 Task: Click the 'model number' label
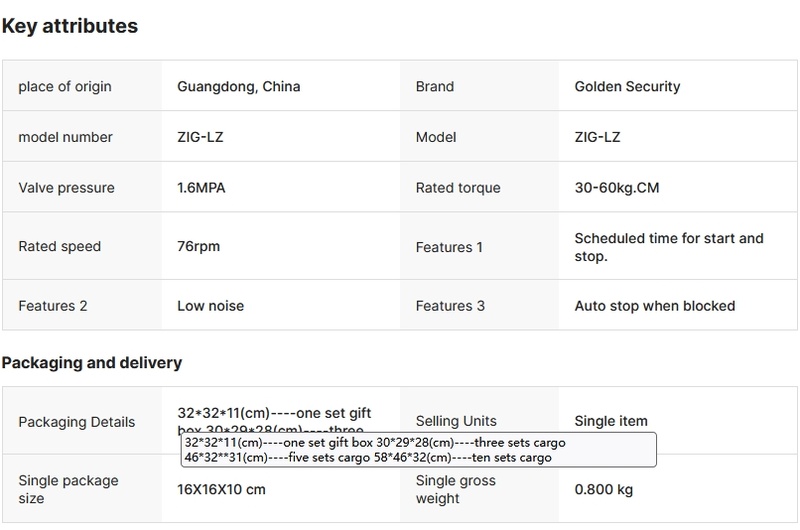(65, 137)
